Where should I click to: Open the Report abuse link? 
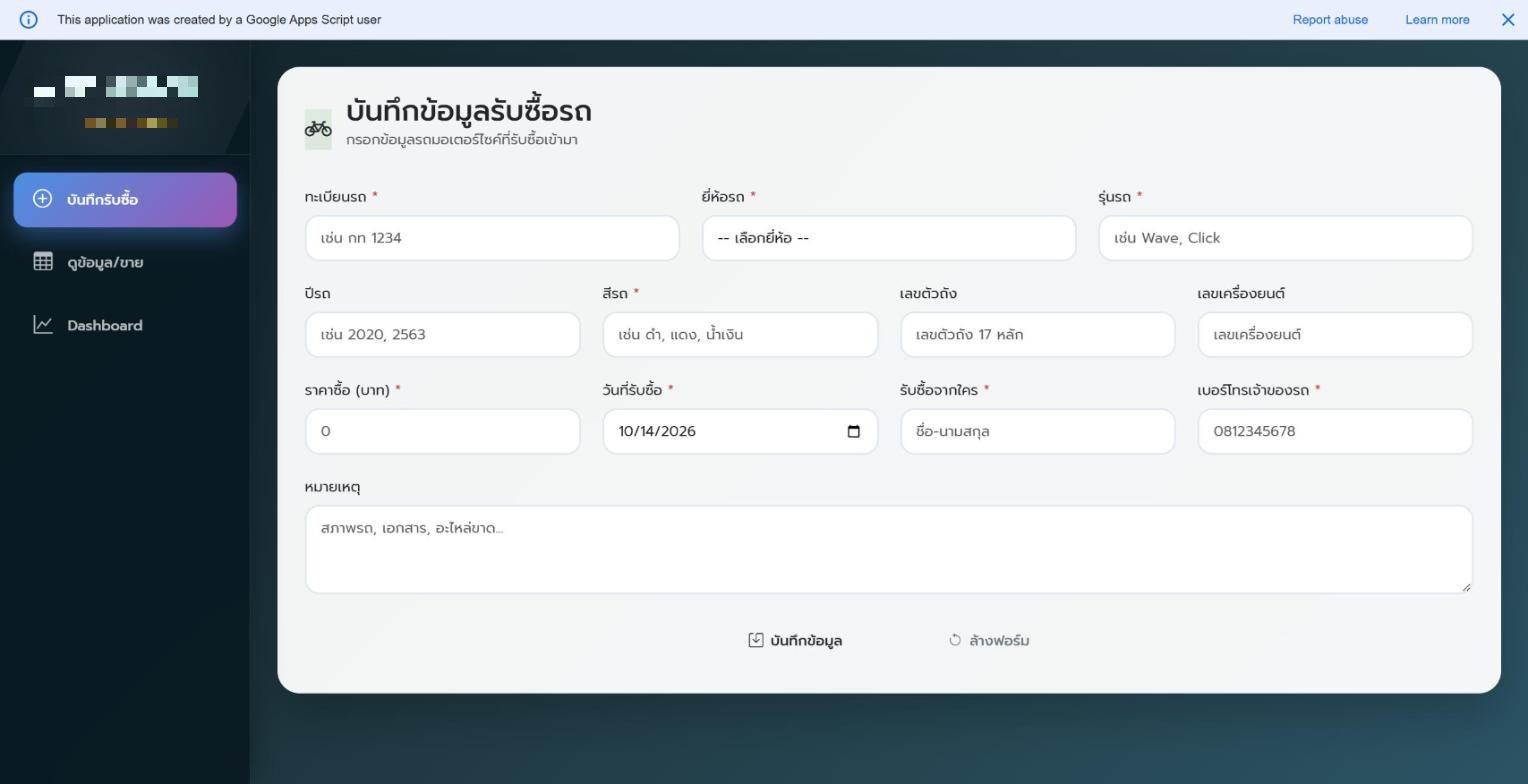(x=1330, y=20)
